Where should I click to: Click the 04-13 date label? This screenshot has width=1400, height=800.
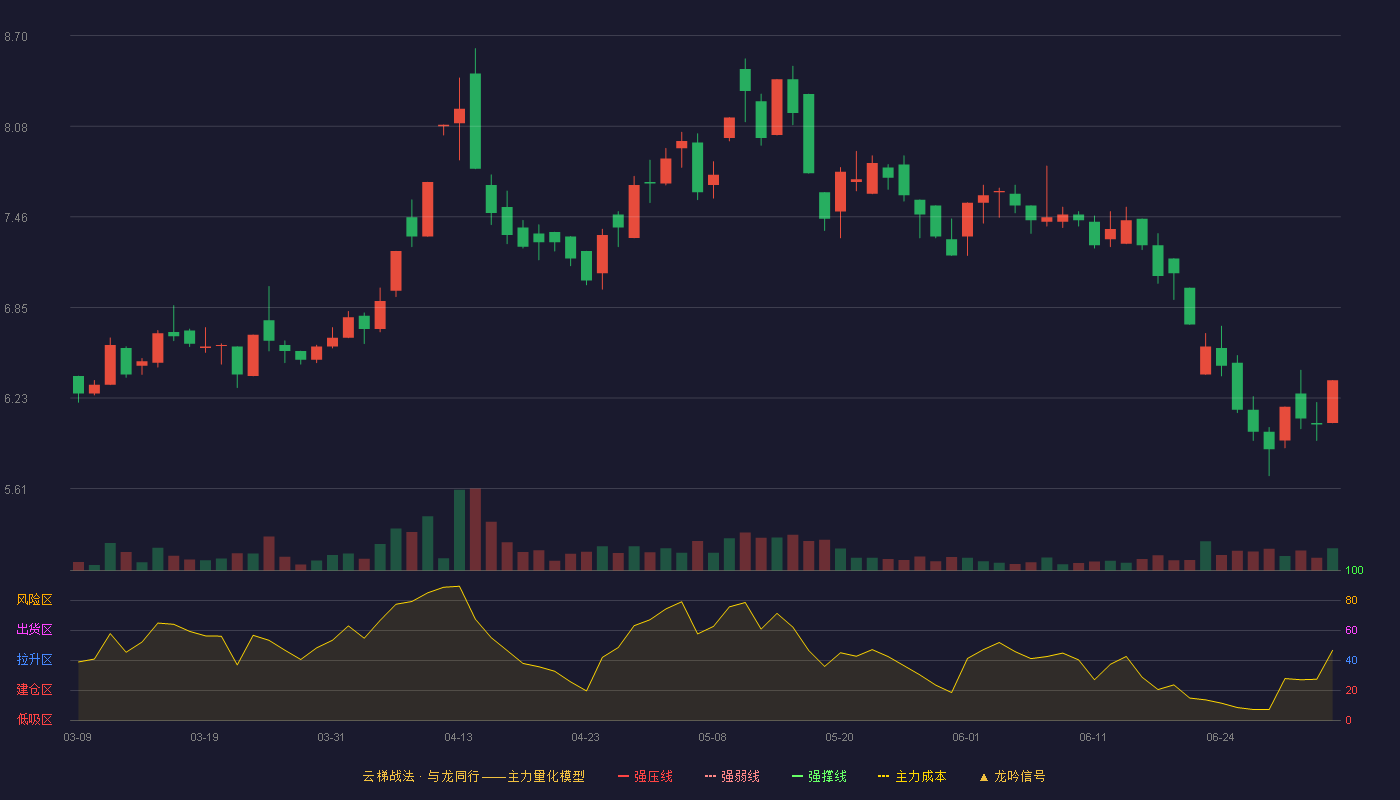click(x=458, y=737)
